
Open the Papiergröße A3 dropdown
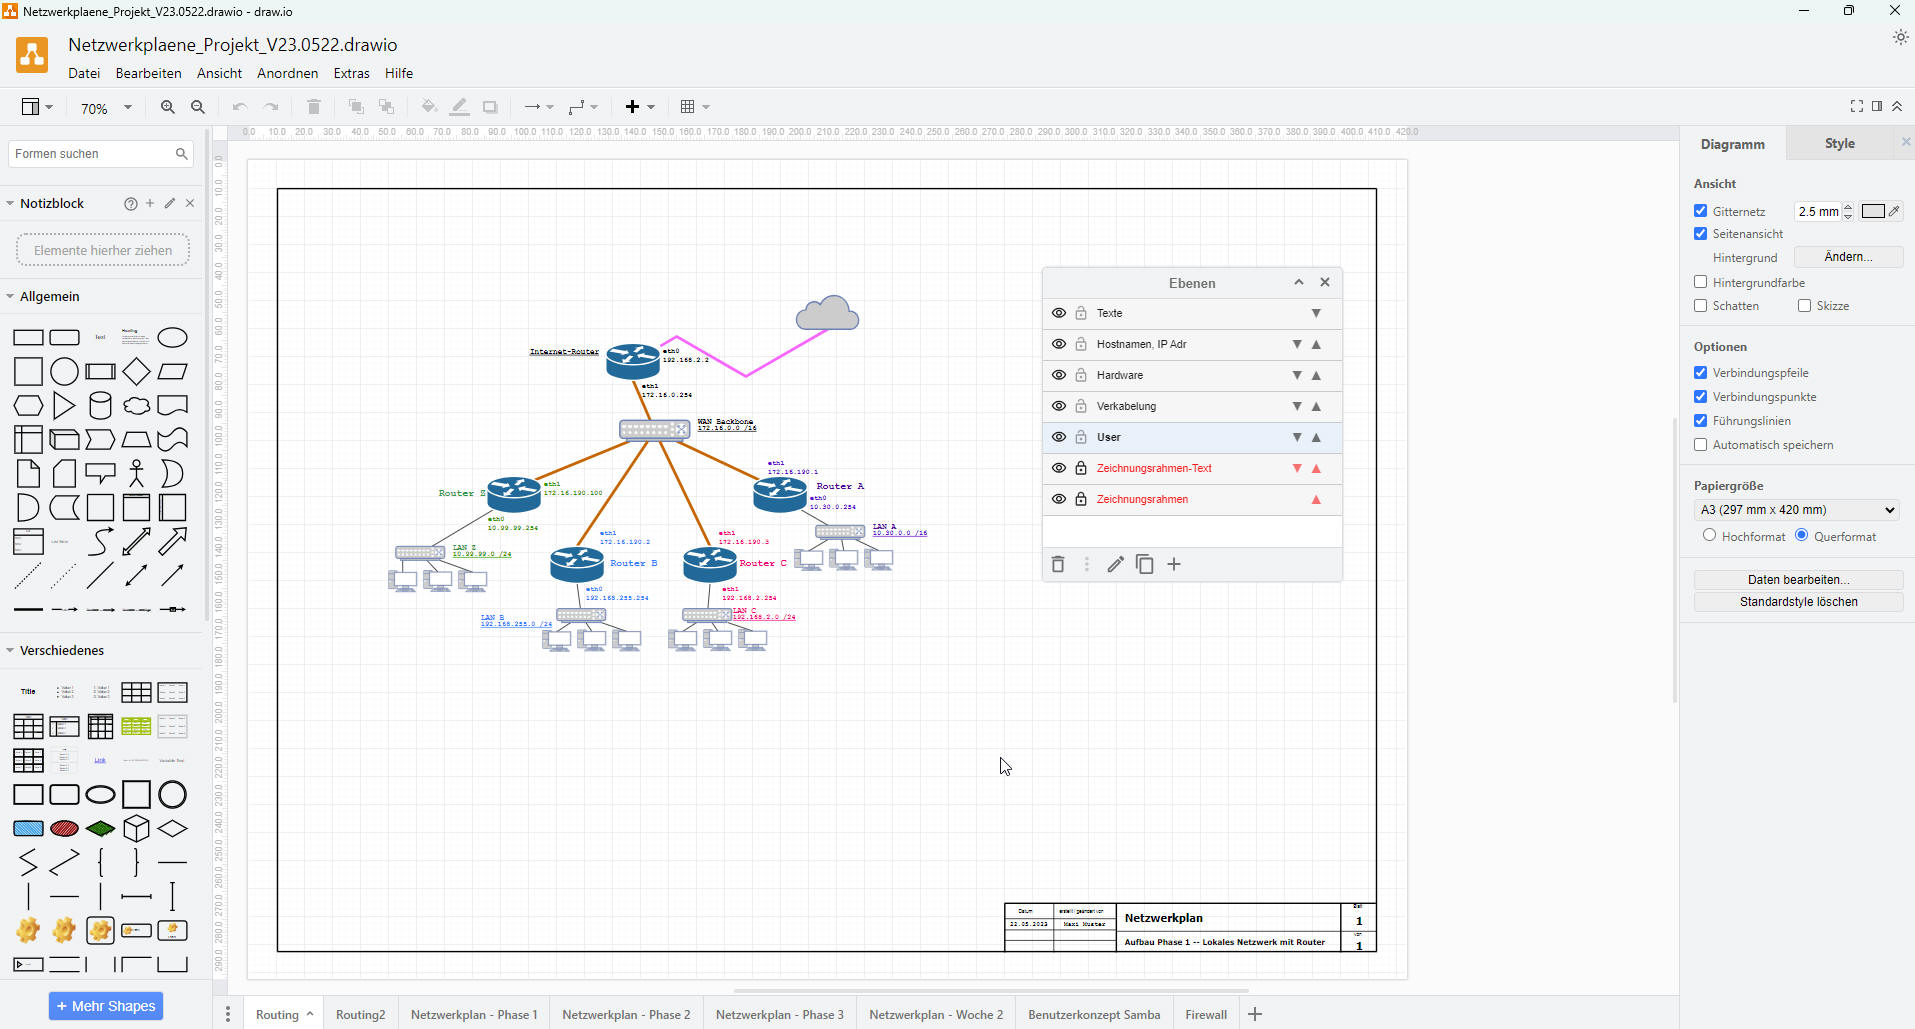click(1797, 510)
